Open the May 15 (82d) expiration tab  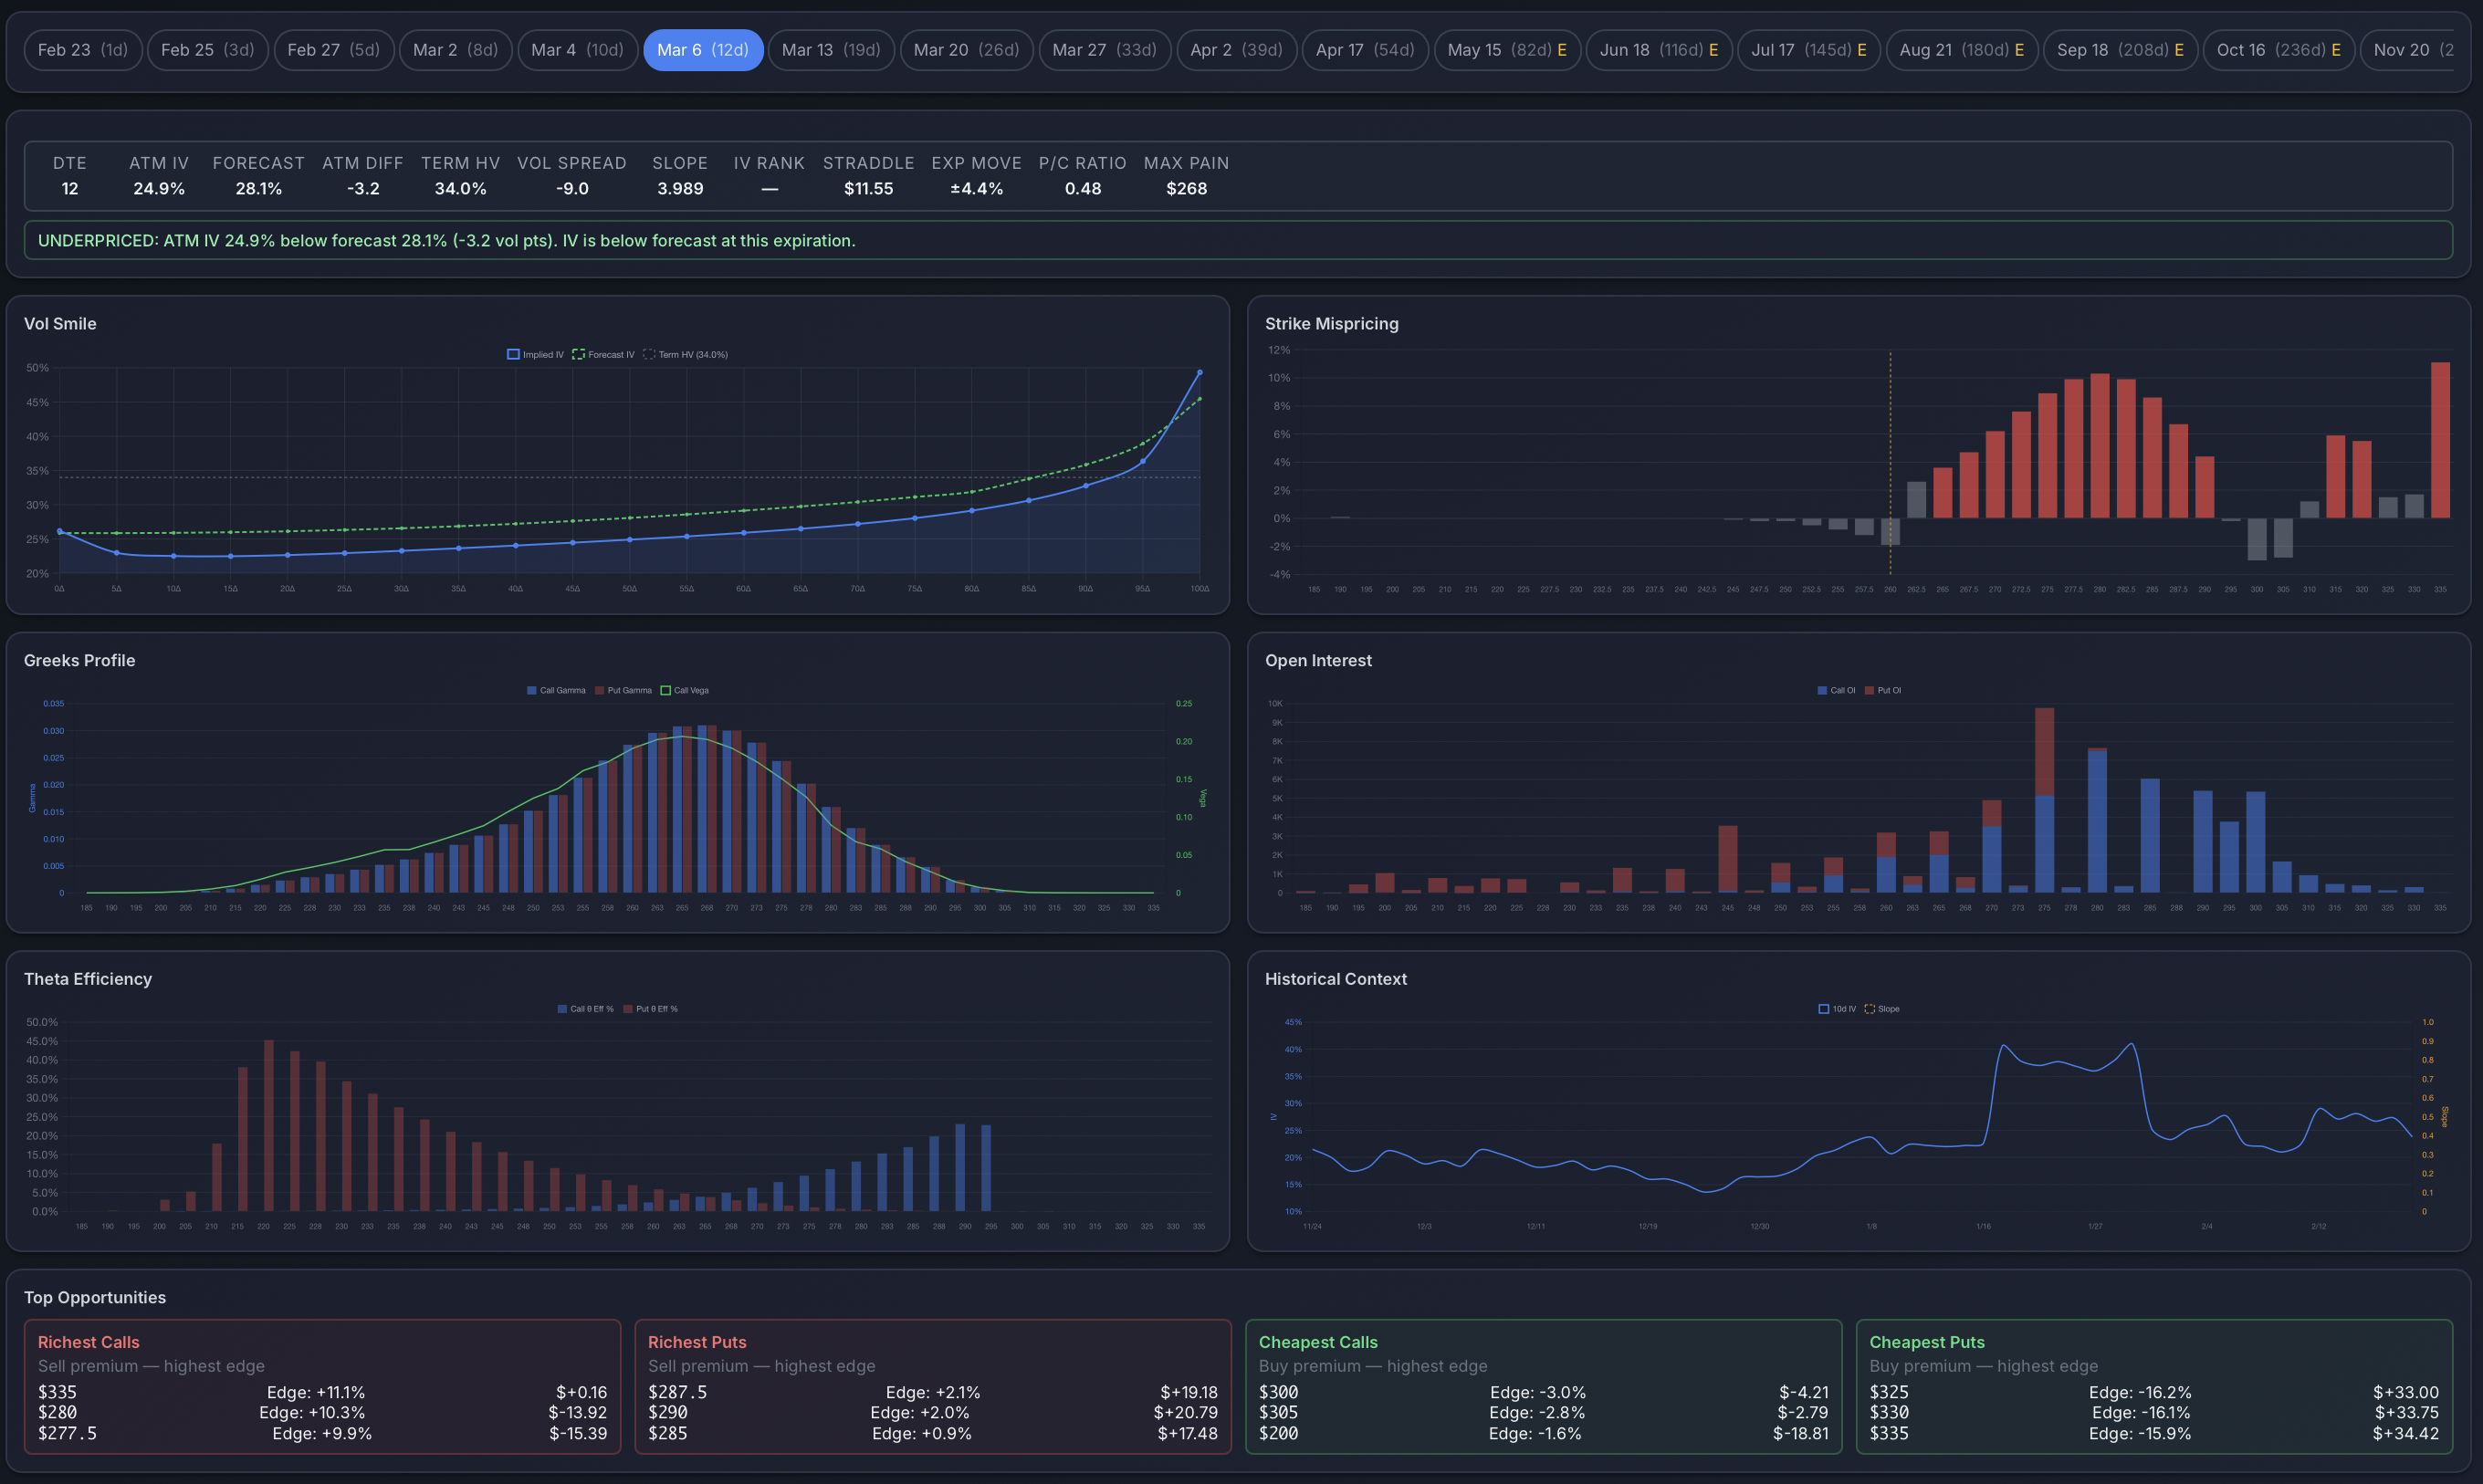1507,49
